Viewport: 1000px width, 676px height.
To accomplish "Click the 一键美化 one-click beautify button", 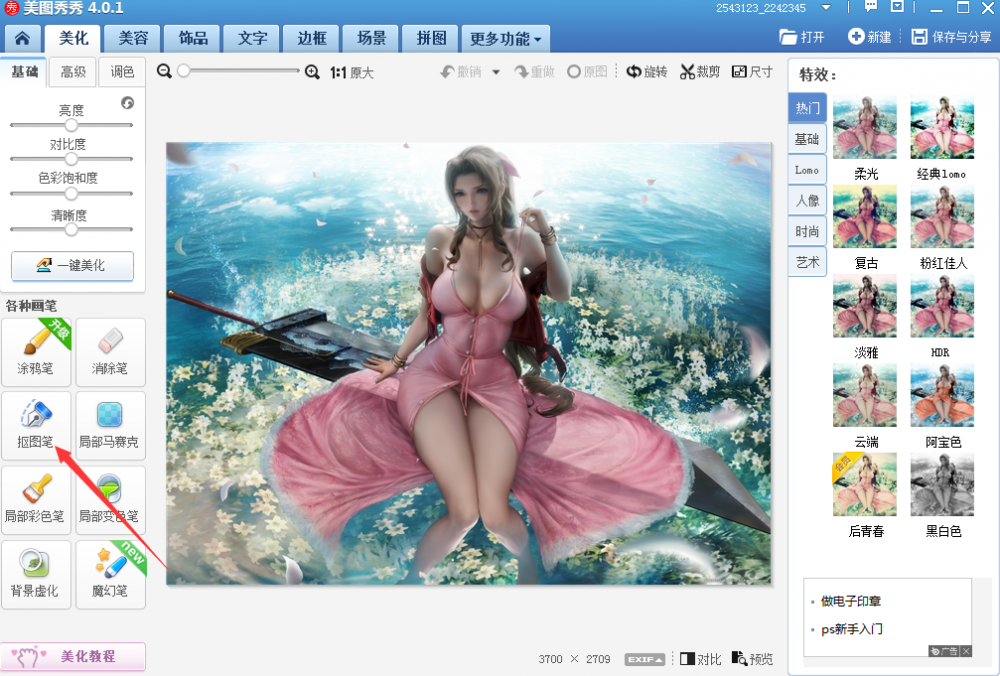I will 72,265.
